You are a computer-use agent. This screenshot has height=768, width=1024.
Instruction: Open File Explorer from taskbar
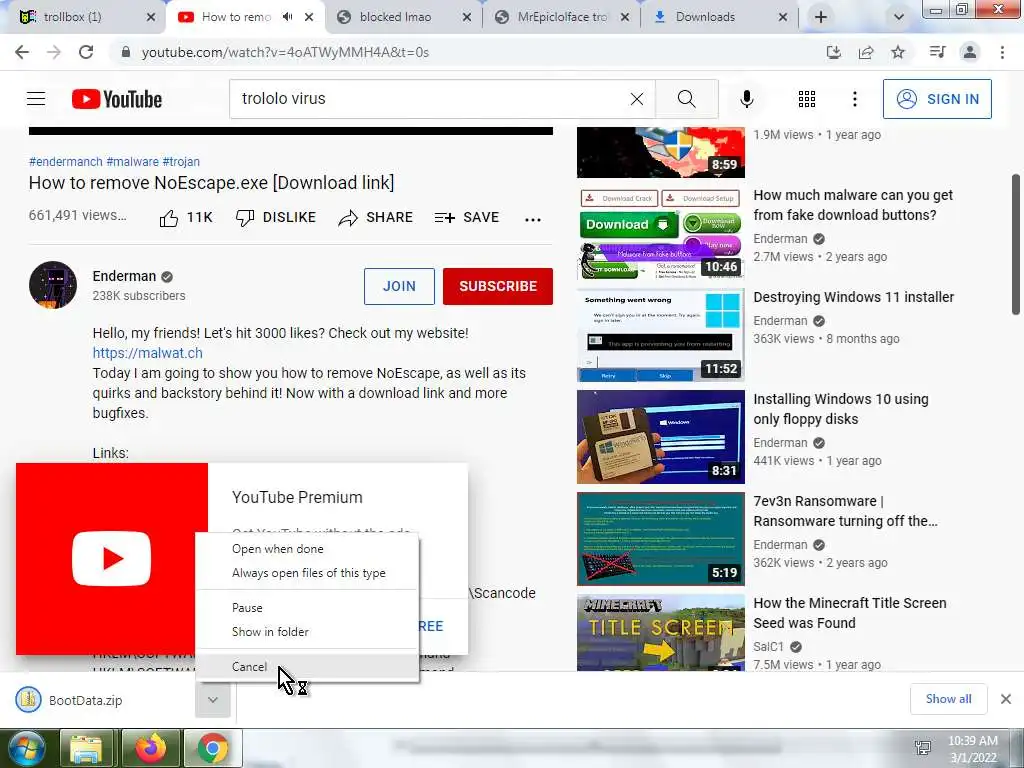tap(86, 748)
